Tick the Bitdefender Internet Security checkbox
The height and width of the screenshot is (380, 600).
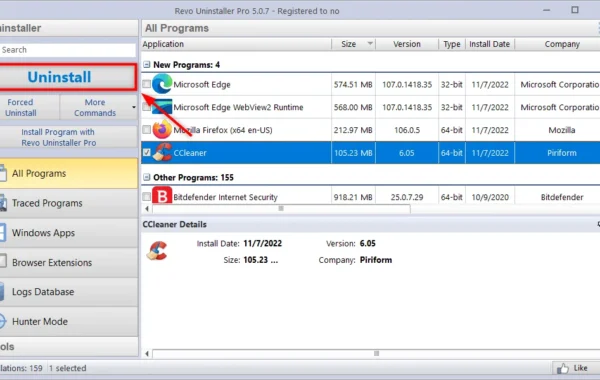click(x=146, y=197)
